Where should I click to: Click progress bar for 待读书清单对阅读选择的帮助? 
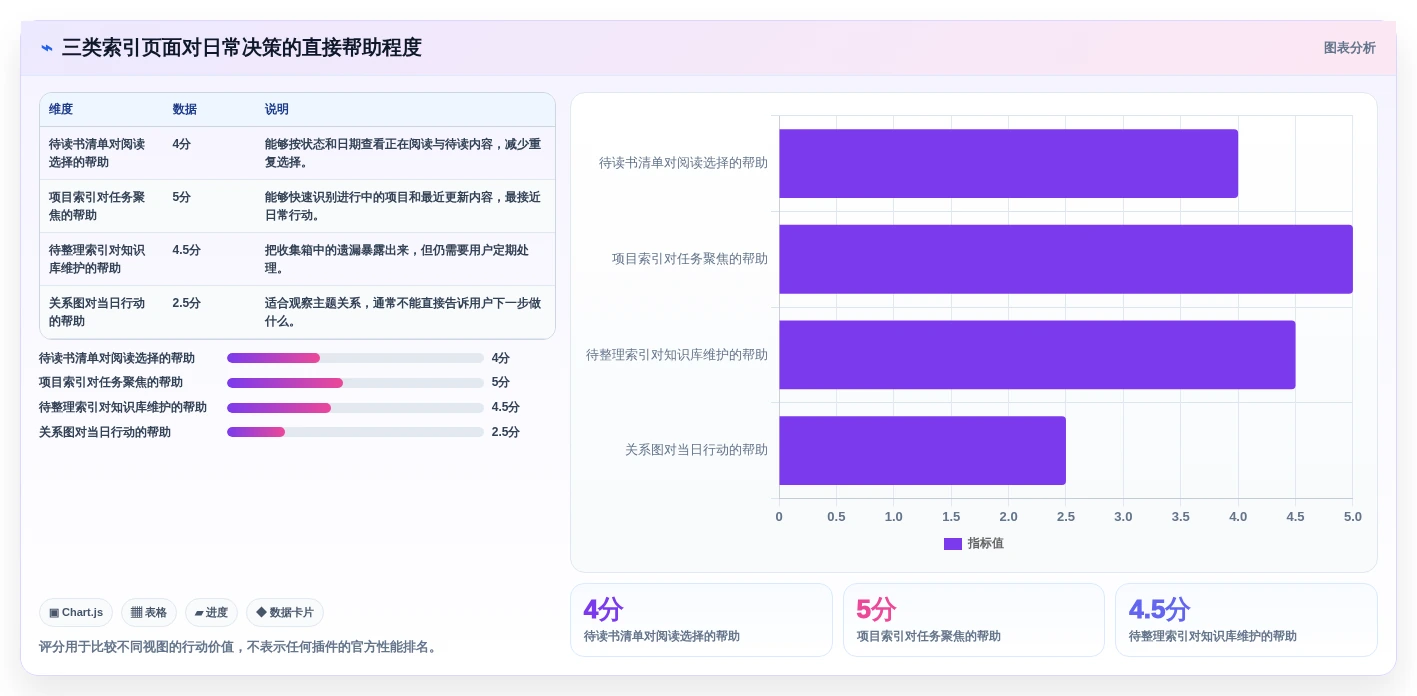coord(355,358)
